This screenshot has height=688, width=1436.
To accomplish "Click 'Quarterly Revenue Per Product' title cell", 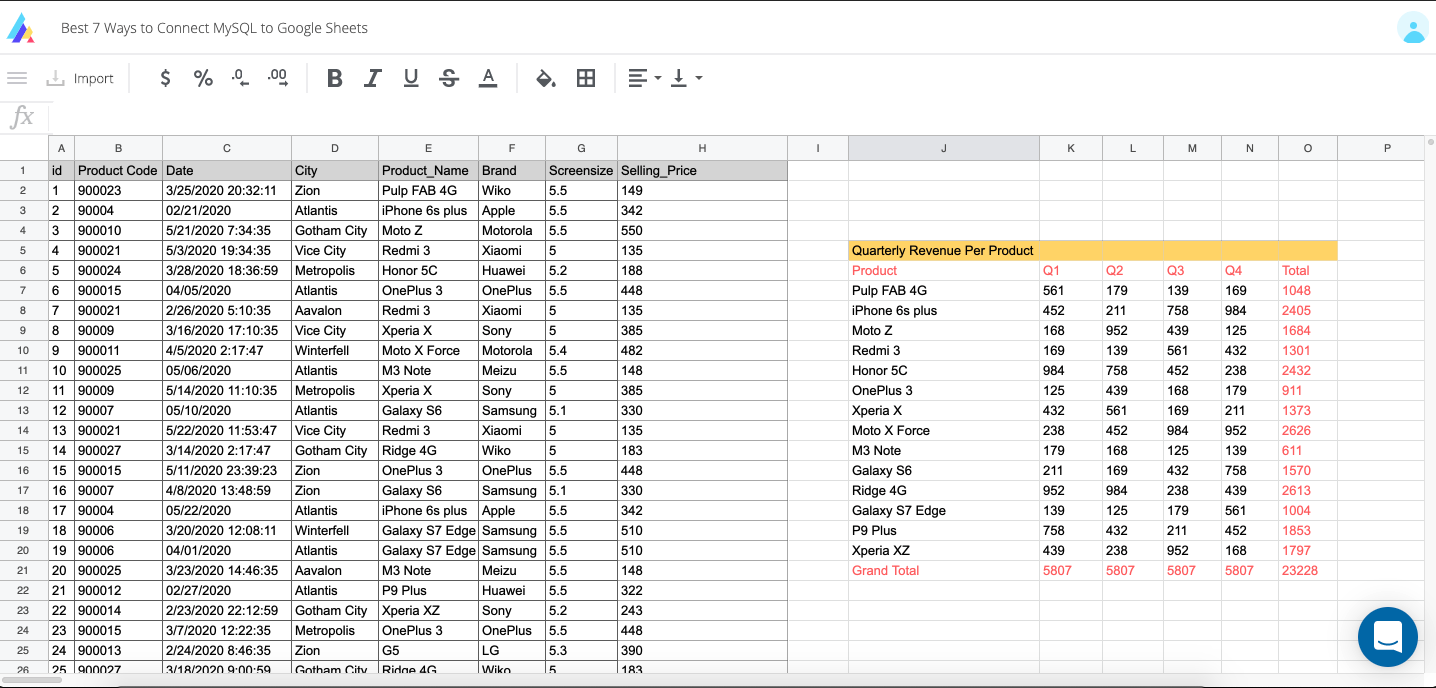I will (x=944, y=250).
